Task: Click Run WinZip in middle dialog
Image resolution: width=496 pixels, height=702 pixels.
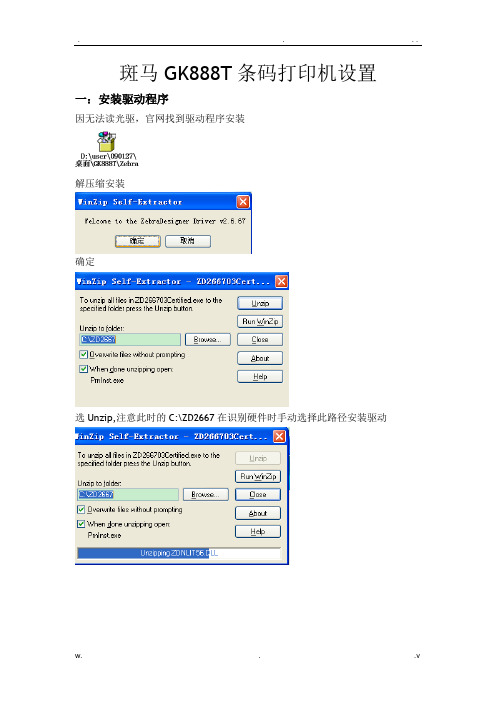Action: [260, 321]
